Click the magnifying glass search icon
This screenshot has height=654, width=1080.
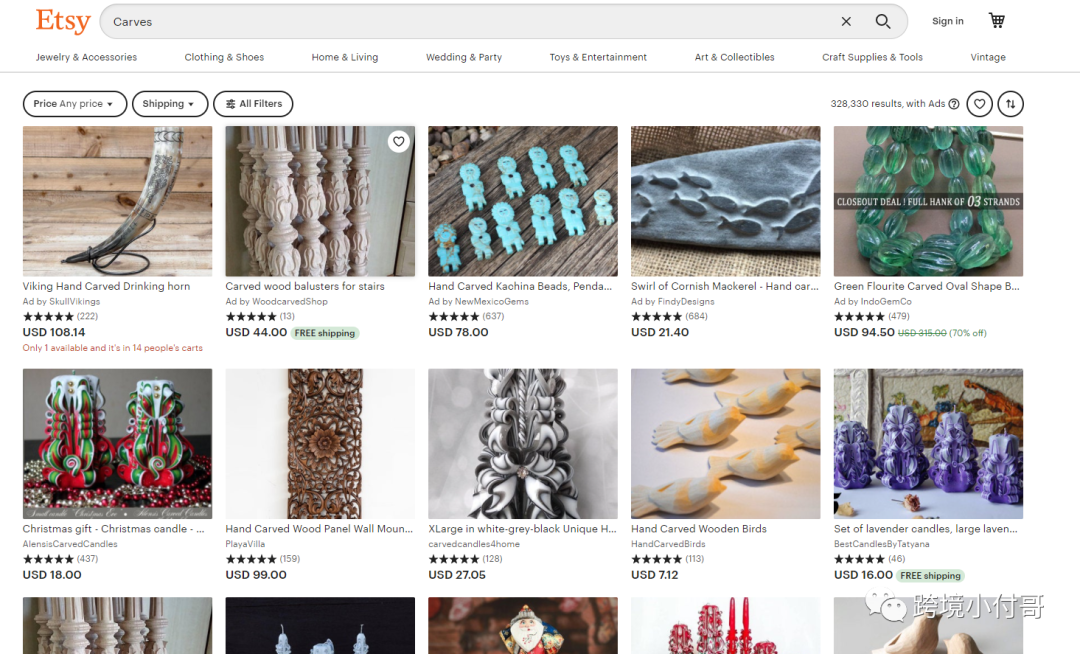tap(882, 21)
